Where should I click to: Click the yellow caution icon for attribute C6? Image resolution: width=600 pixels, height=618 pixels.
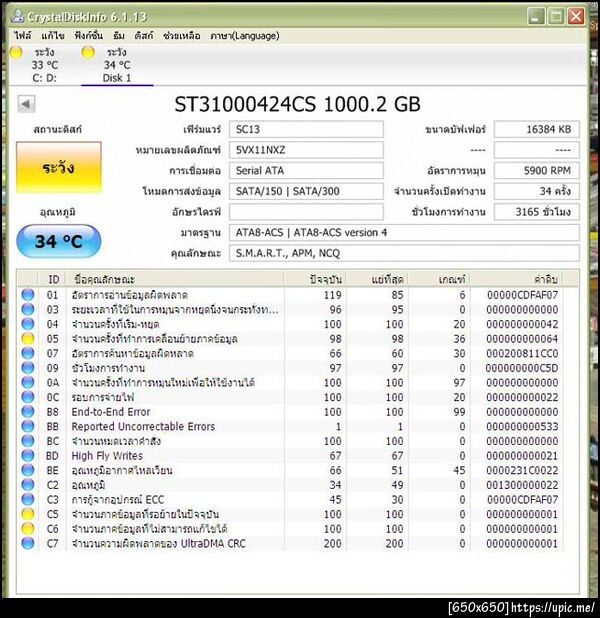coord(28,528)
